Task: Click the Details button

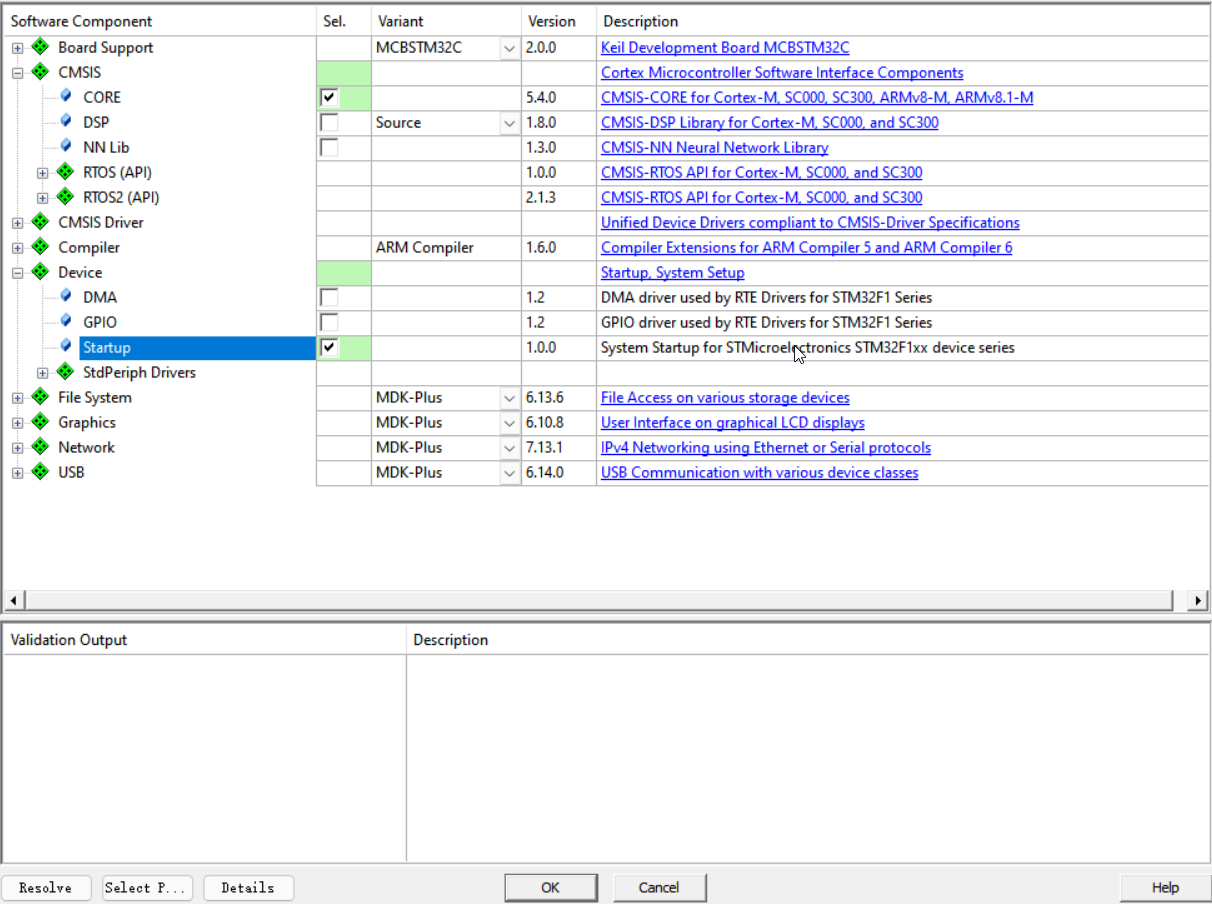Action: [248, 888]
